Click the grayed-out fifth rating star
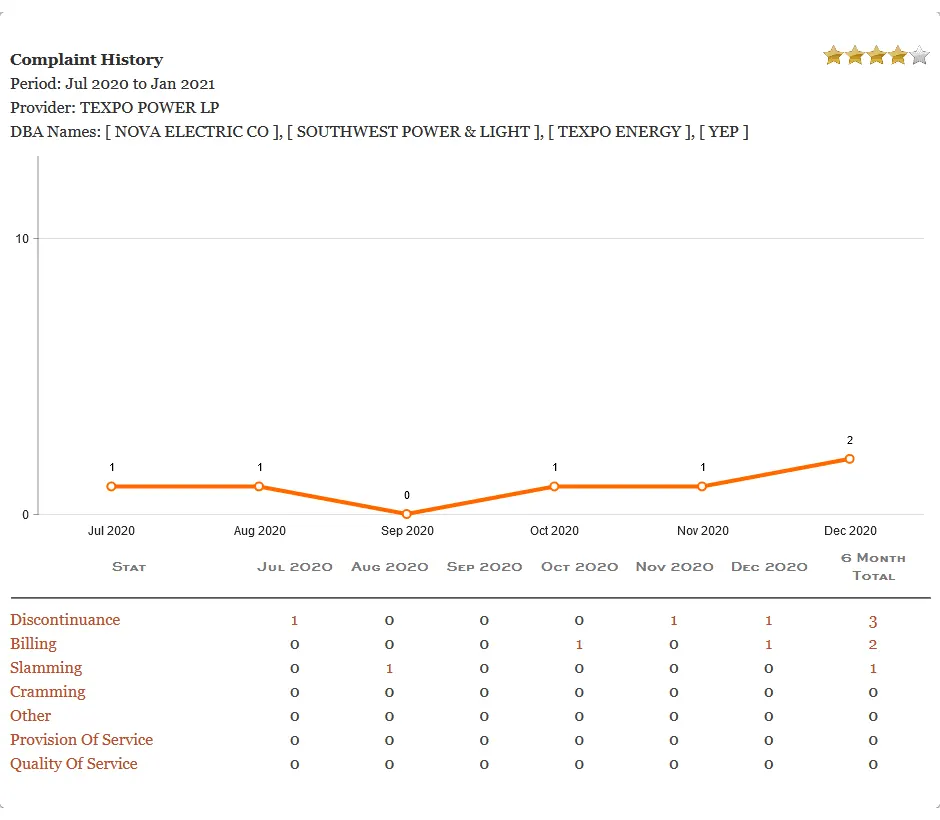Viewport: 940px width, 820px height. 917,56
